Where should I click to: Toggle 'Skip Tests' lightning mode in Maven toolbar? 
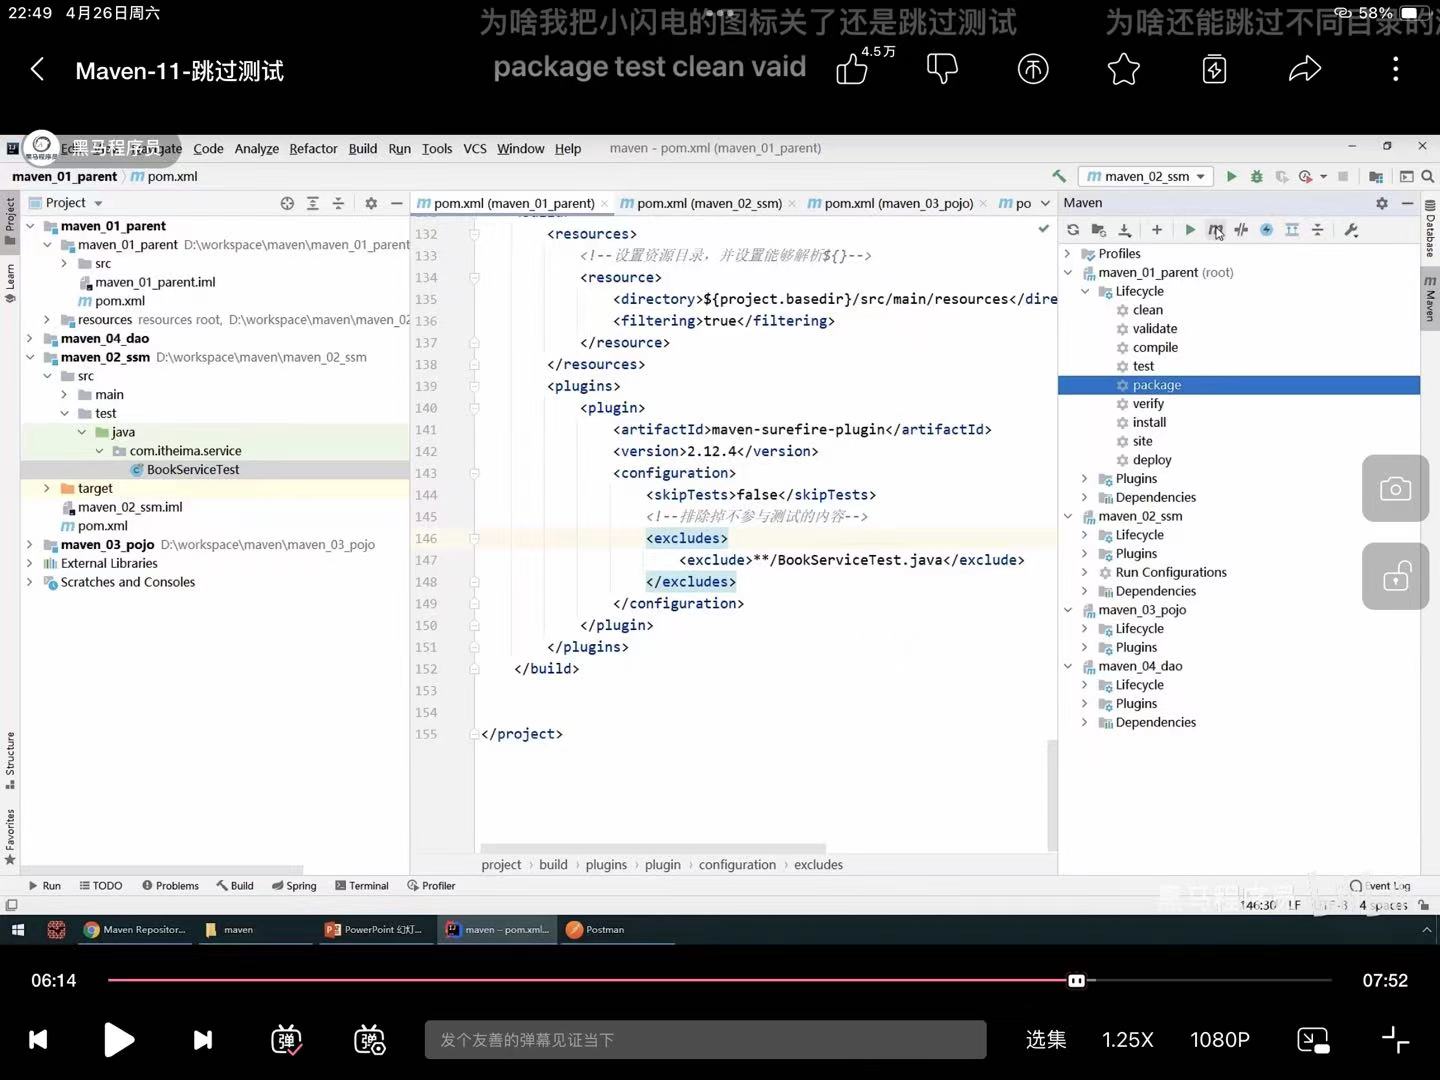pyautogui.click(x=1266, y=230)
